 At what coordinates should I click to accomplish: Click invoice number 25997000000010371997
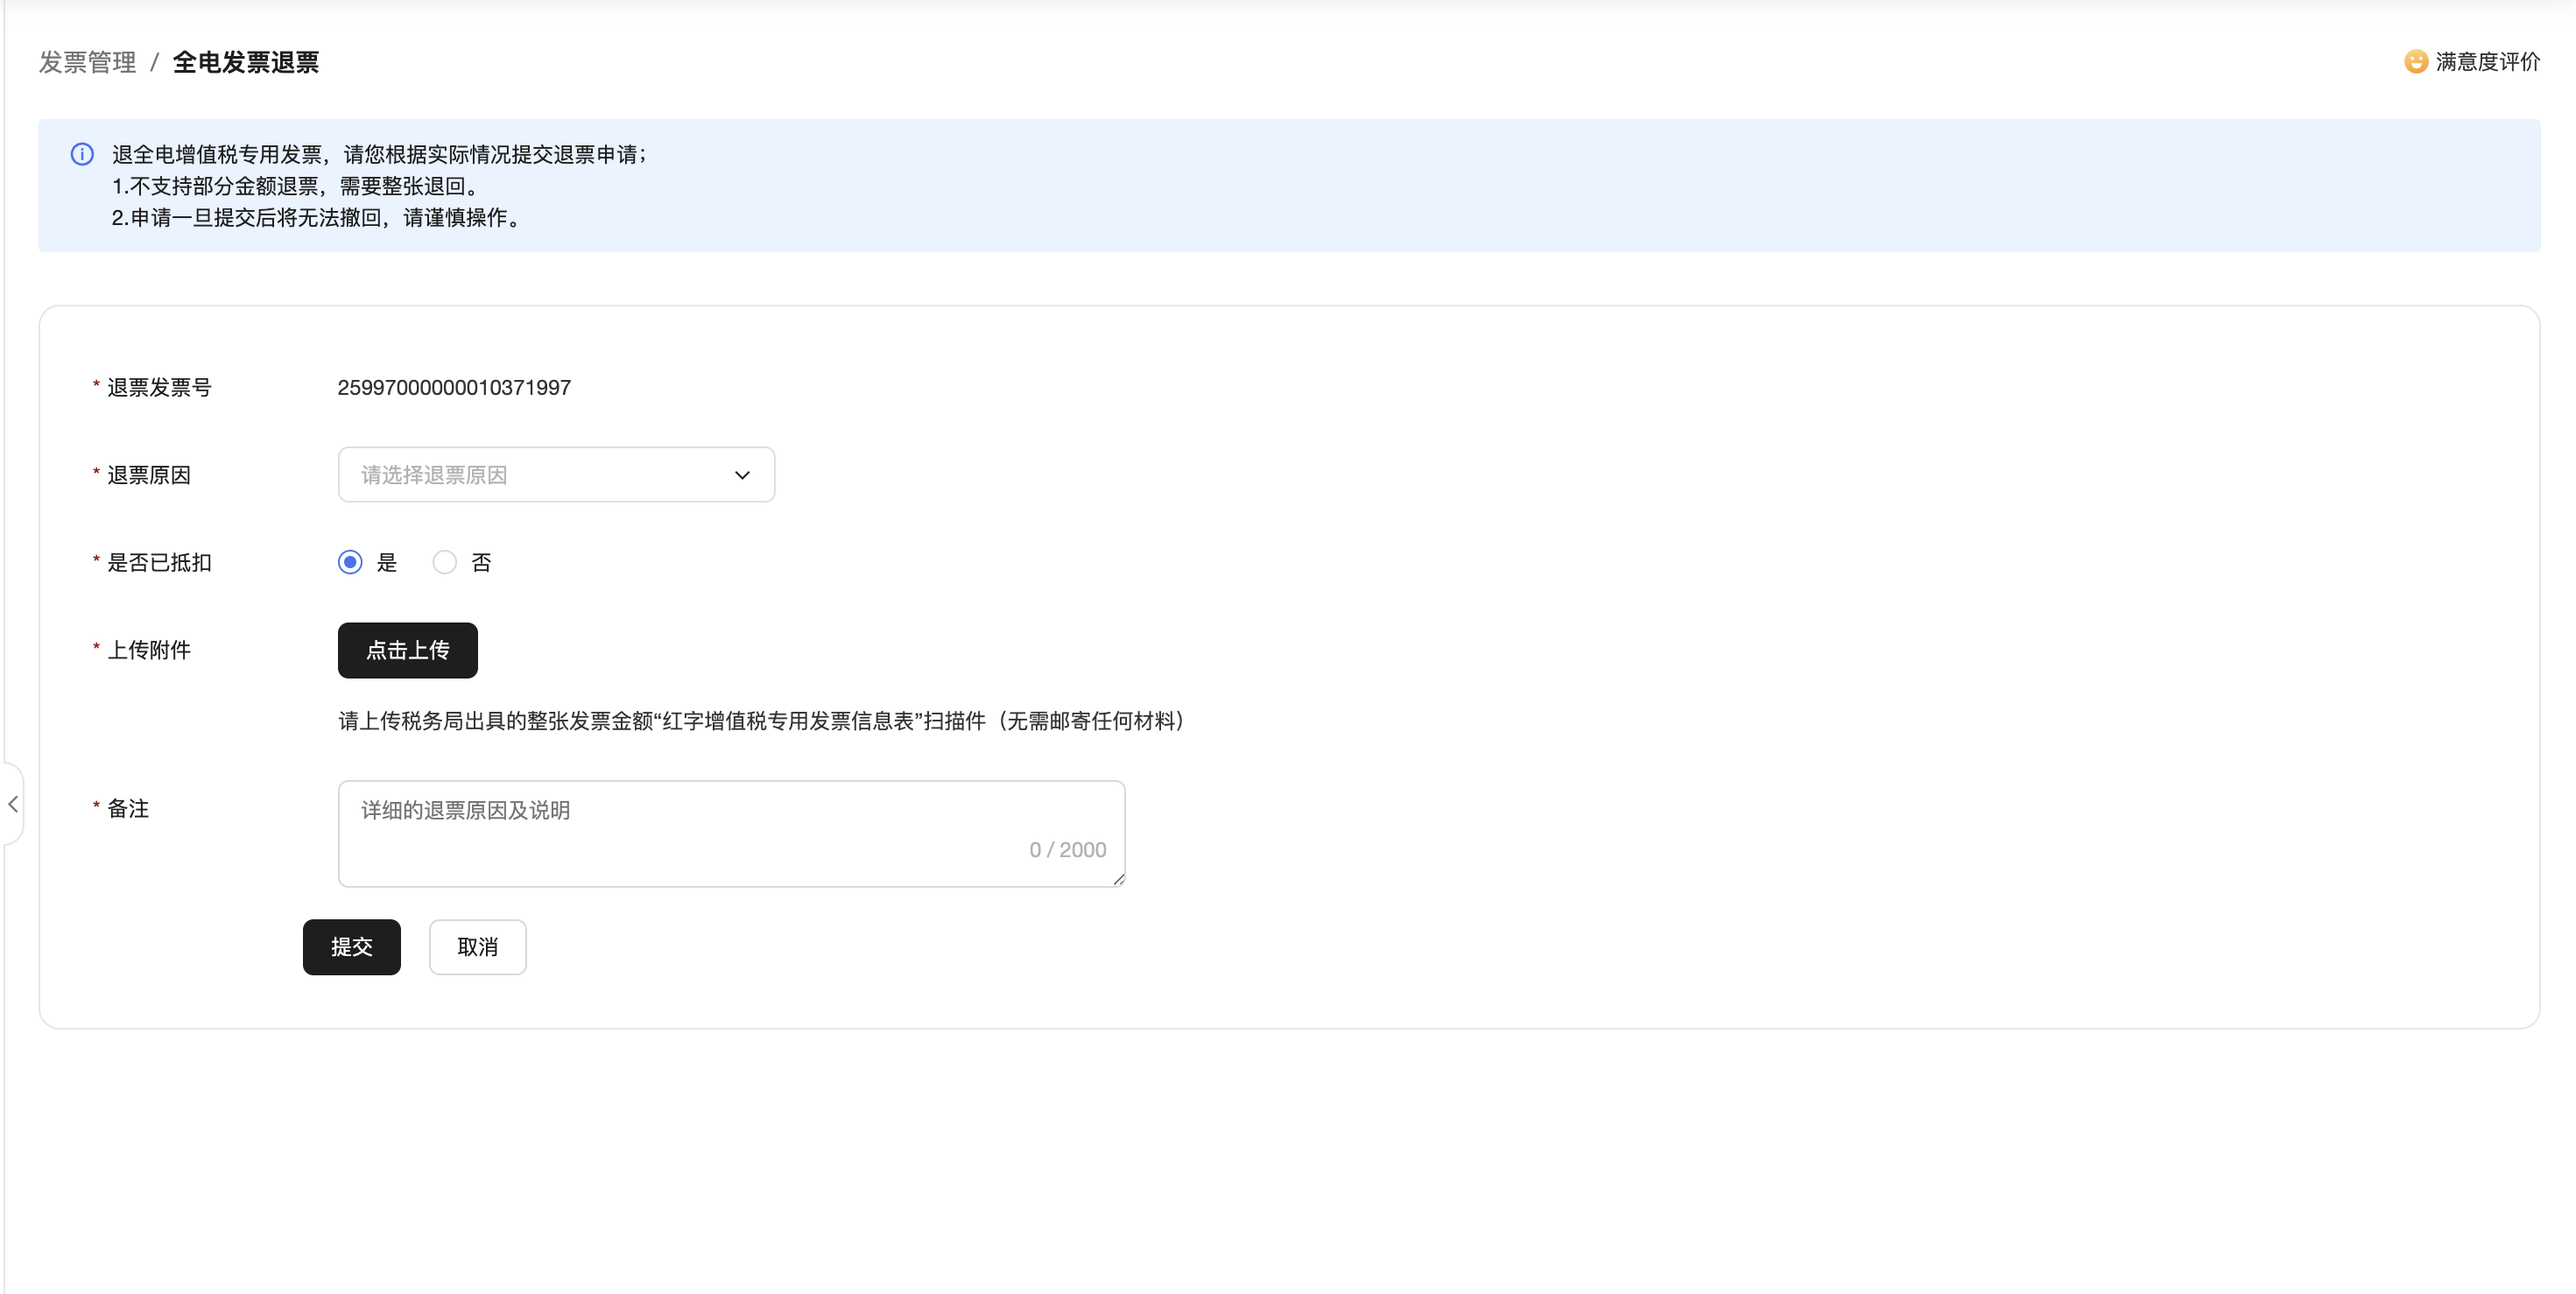click(x=454, y=387)
